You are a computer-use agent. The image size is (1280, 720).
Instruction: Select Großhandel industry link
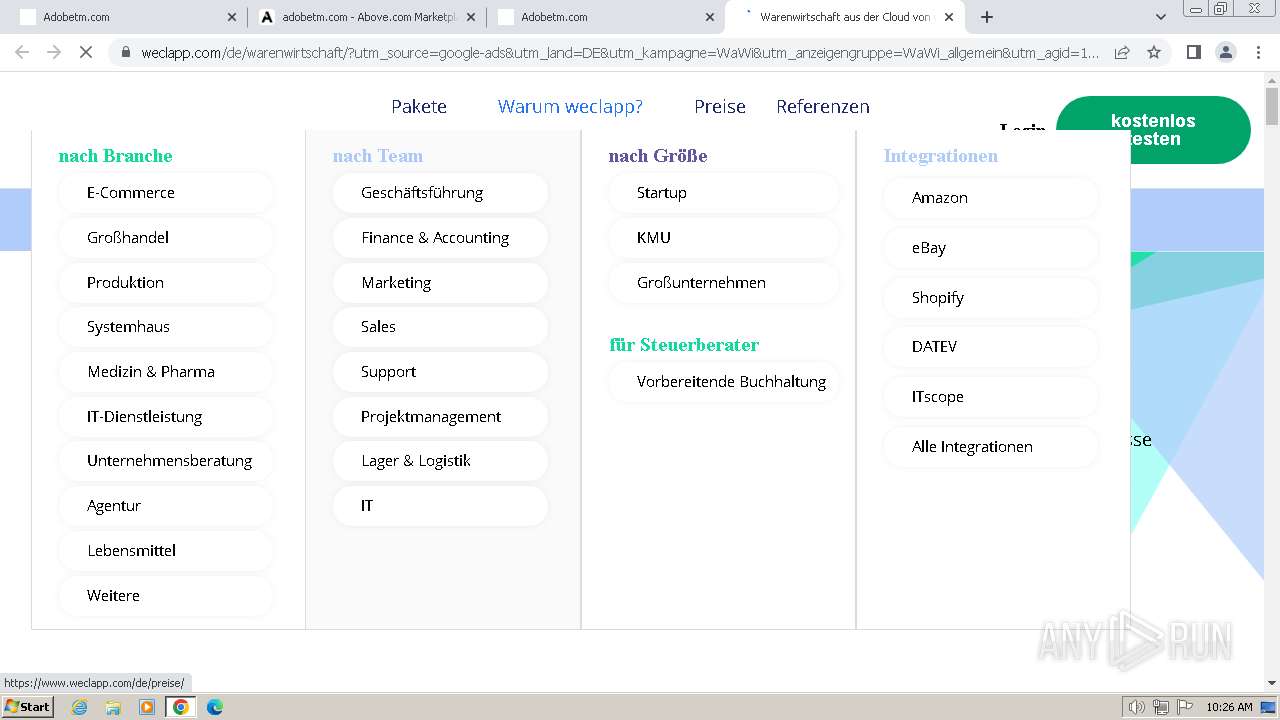(166, 238)
